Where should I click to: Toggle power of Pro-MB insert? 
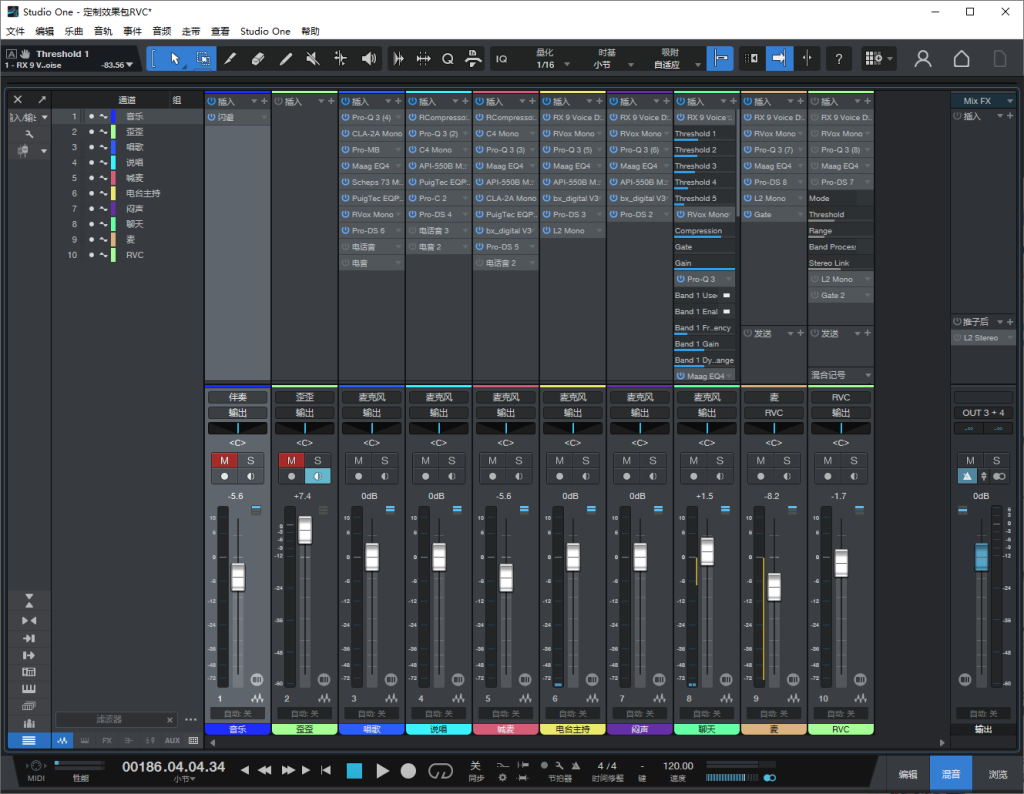point(346,150)
